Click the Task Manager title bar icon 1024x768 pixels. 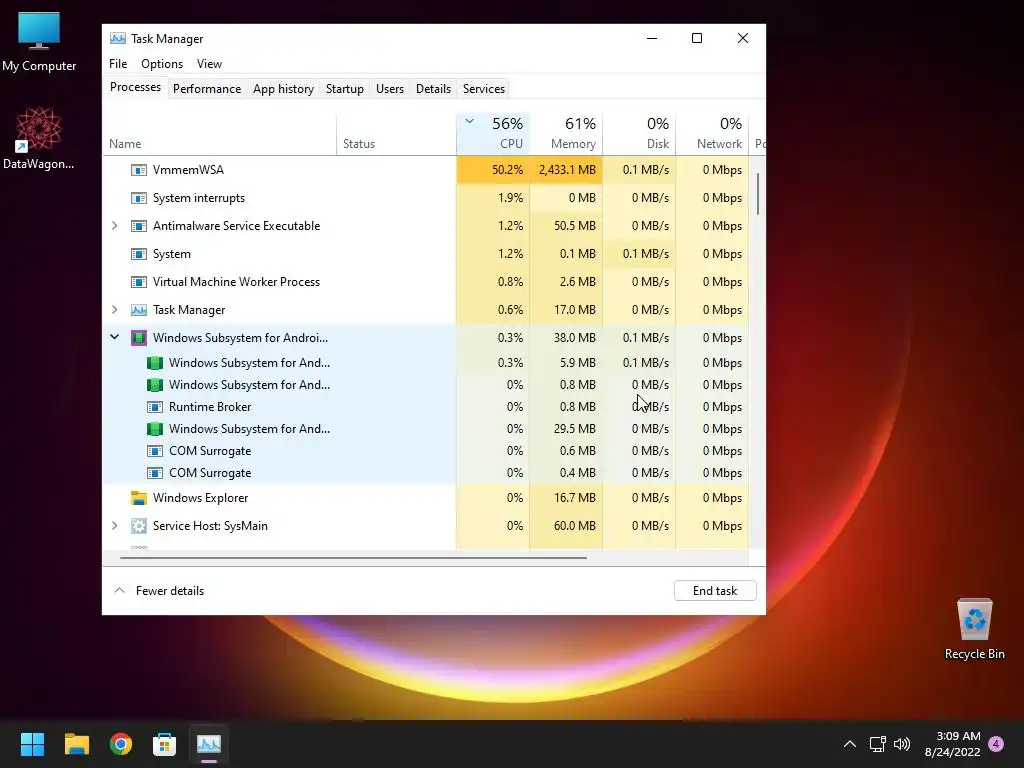118,39
